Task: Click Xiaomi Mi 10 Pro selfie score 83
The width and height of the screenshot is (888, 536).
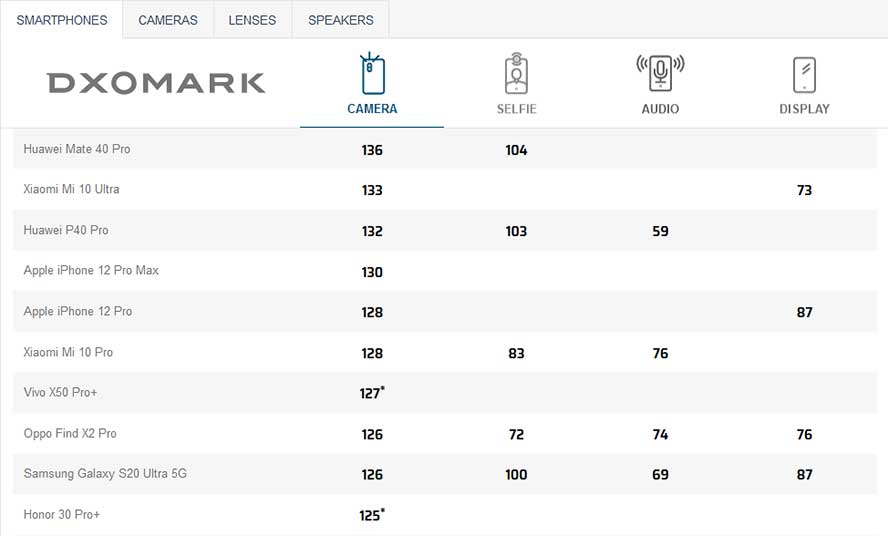Action: click(x=516, y=353)
